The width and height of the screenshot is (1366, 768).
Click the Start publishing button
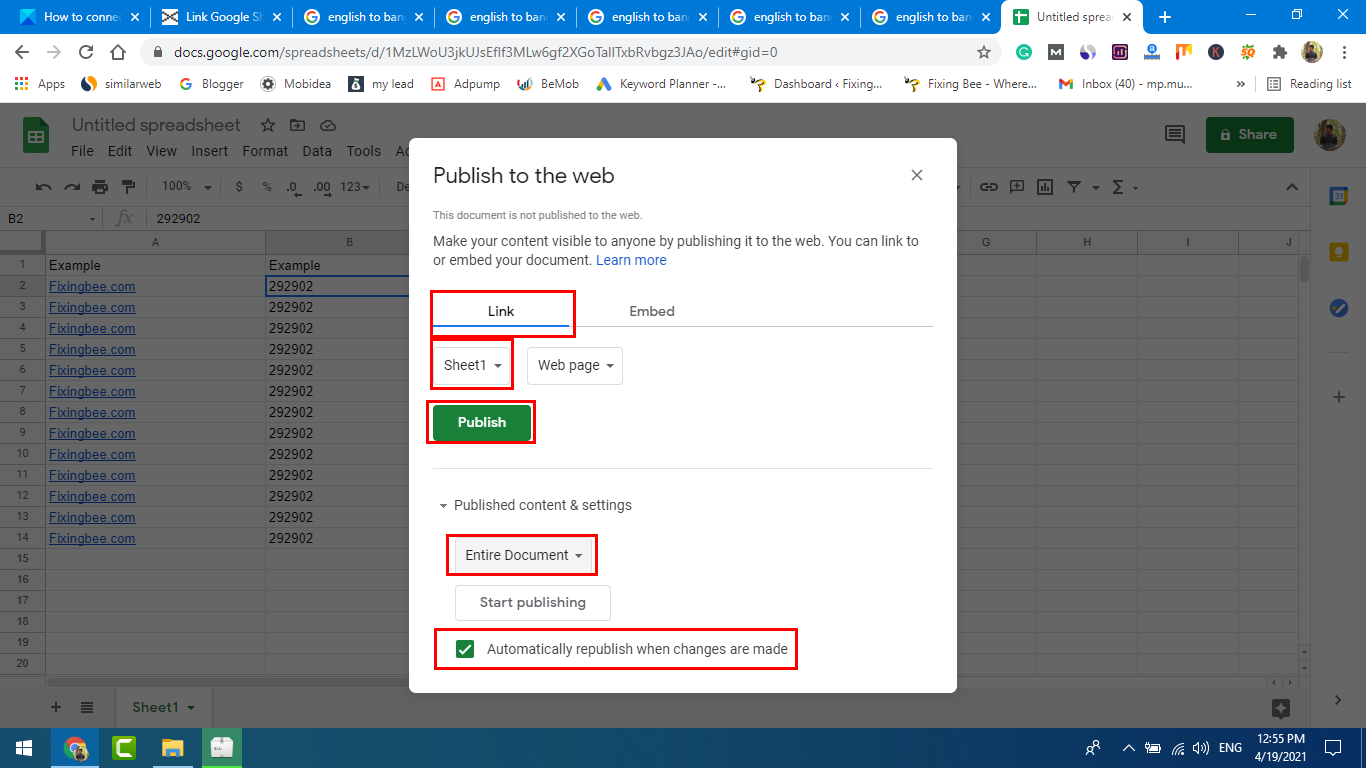point(532,602)
